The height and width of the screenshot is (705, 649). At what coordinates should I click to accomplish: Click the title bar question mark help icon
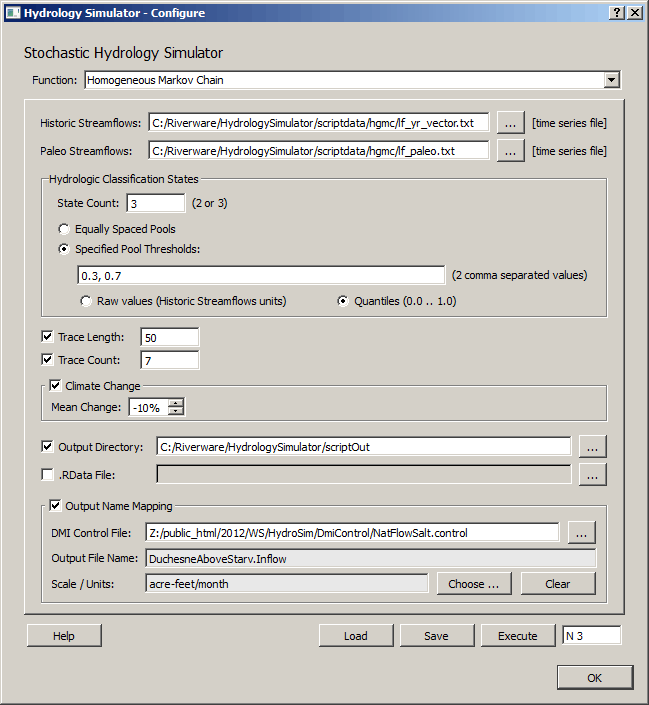pos(617,13)
